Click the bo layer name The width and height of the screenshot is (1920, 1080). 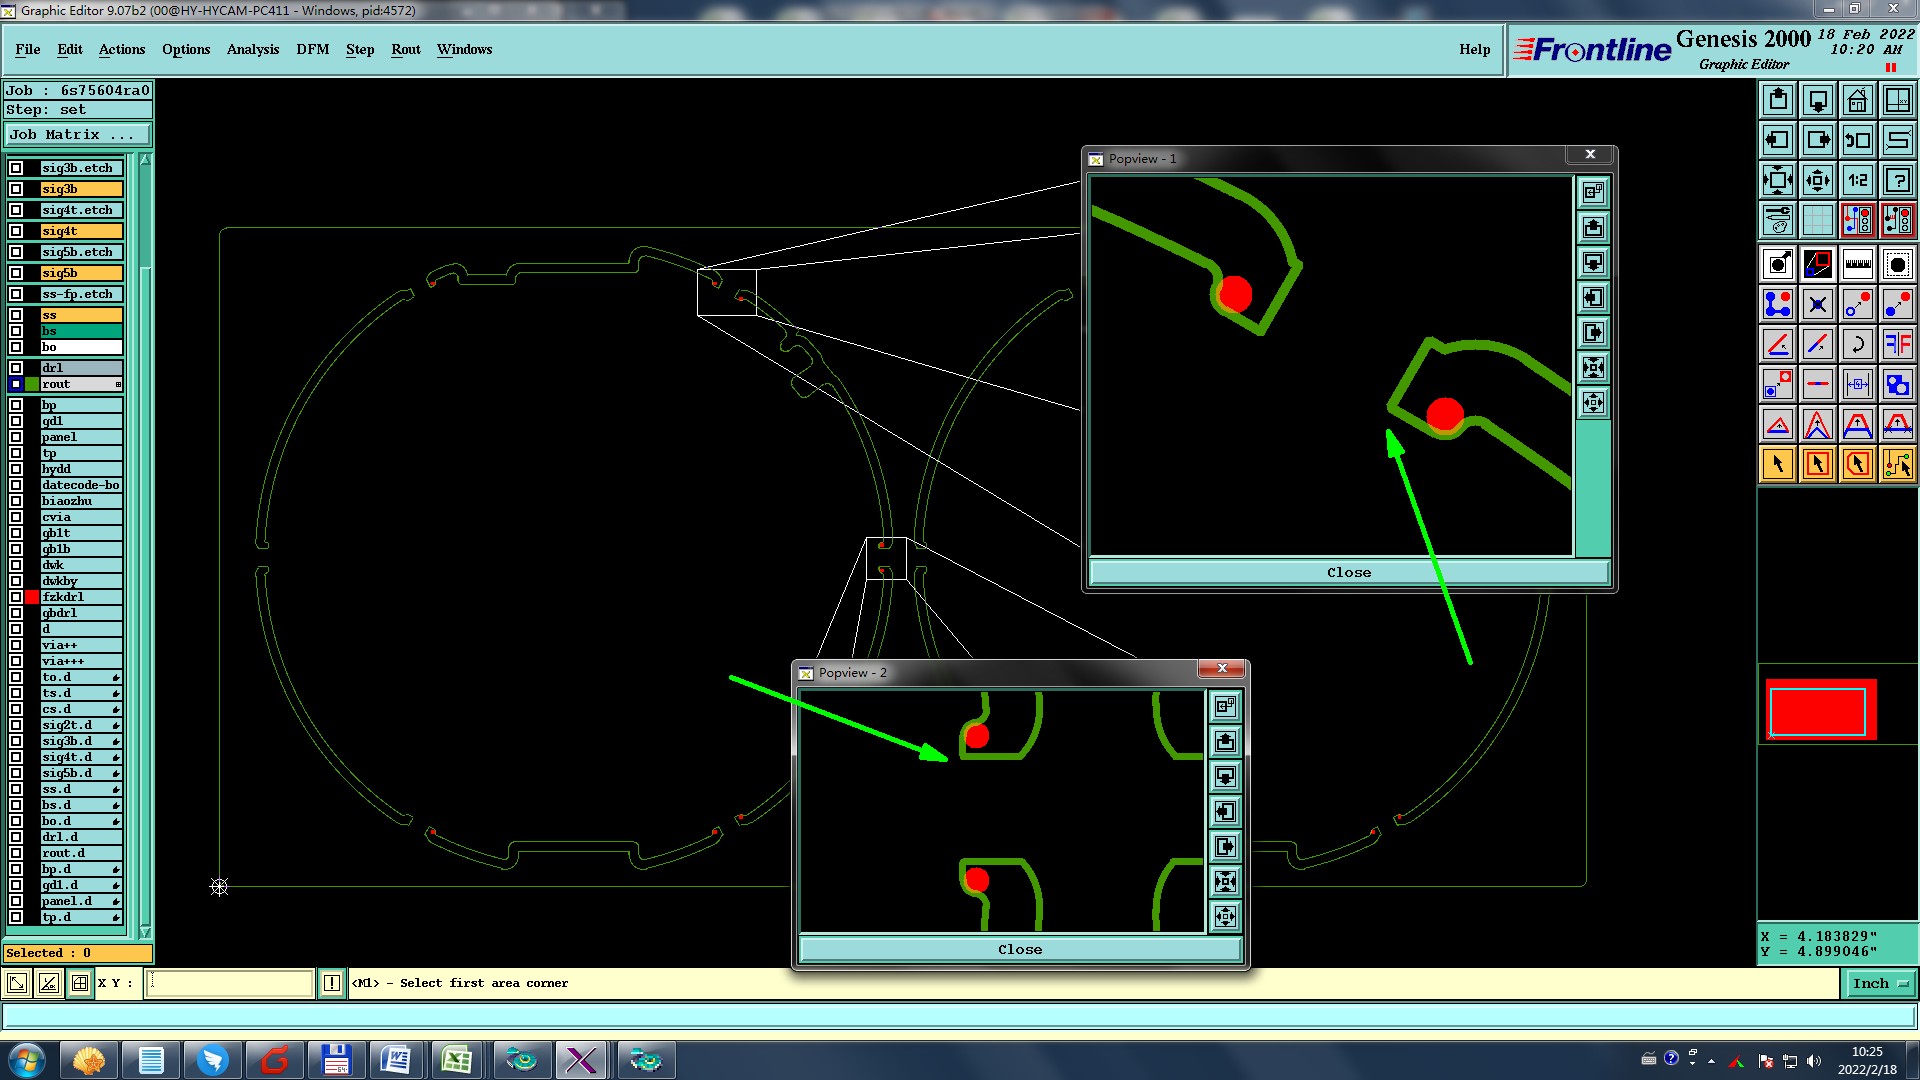click(x=82, y=347)
